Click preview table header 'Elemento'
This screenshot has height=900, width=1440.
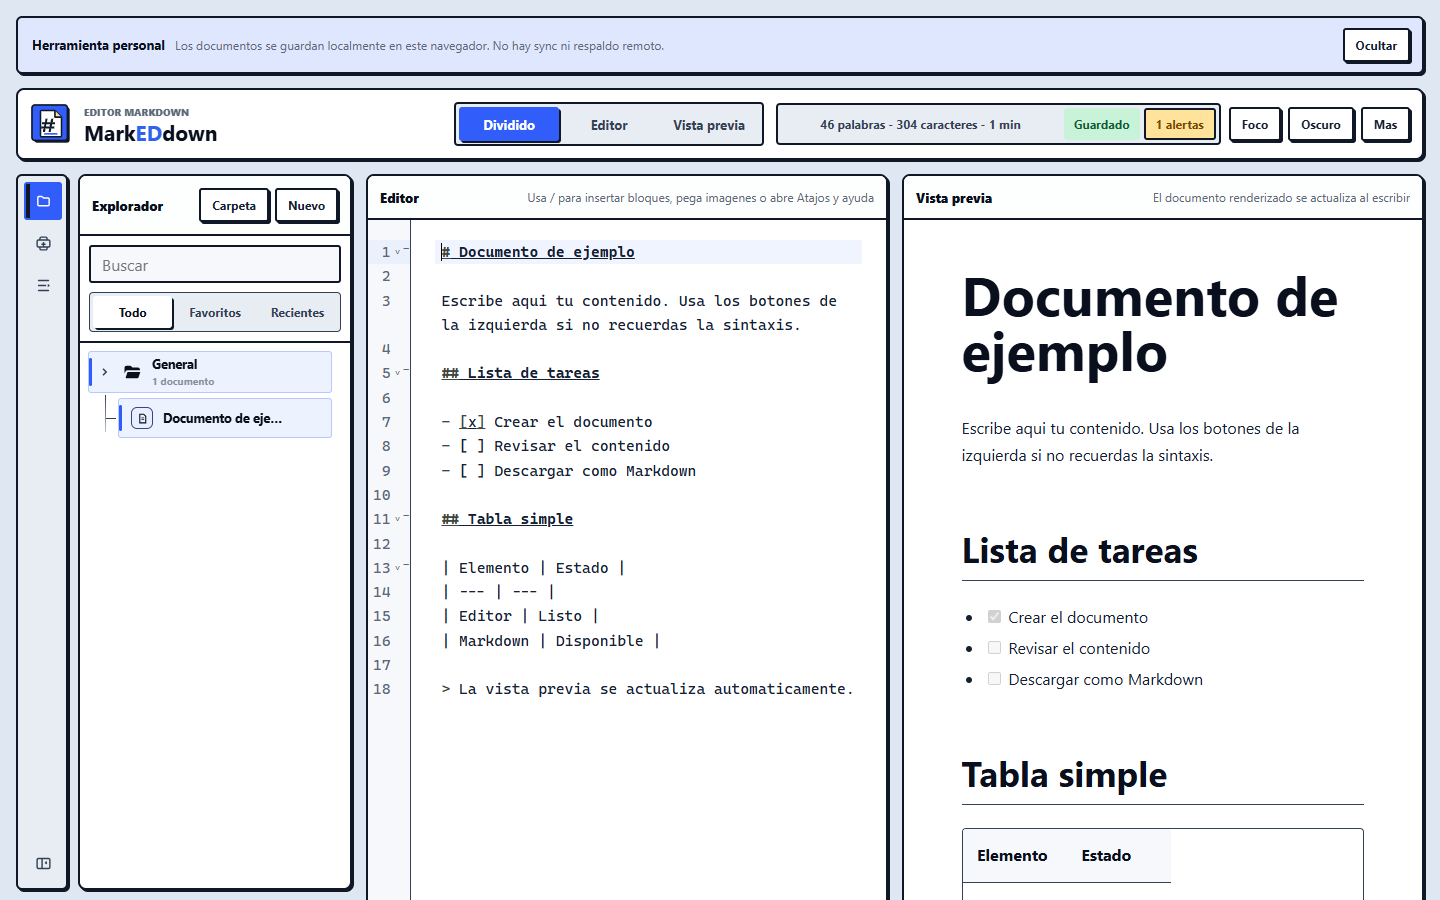pos(1012,856)
